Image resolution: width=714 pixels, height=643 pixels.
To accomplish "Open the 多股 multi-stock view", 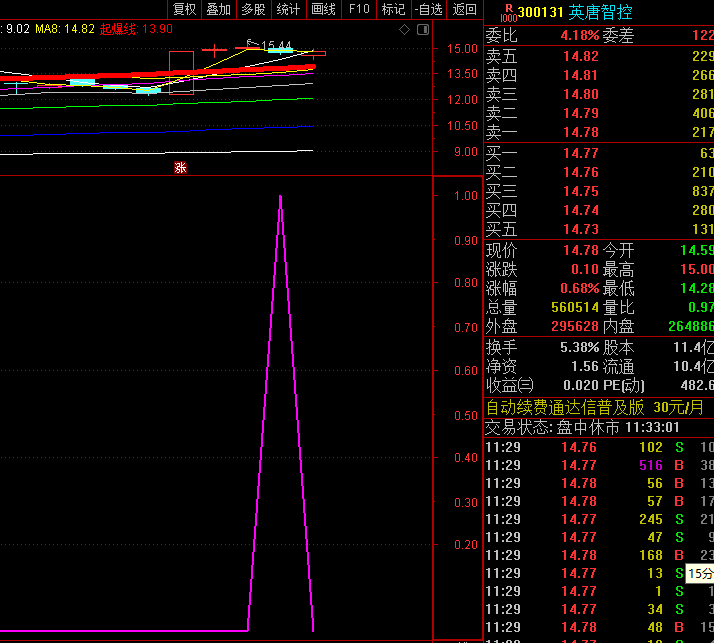I will click(253, 9).
